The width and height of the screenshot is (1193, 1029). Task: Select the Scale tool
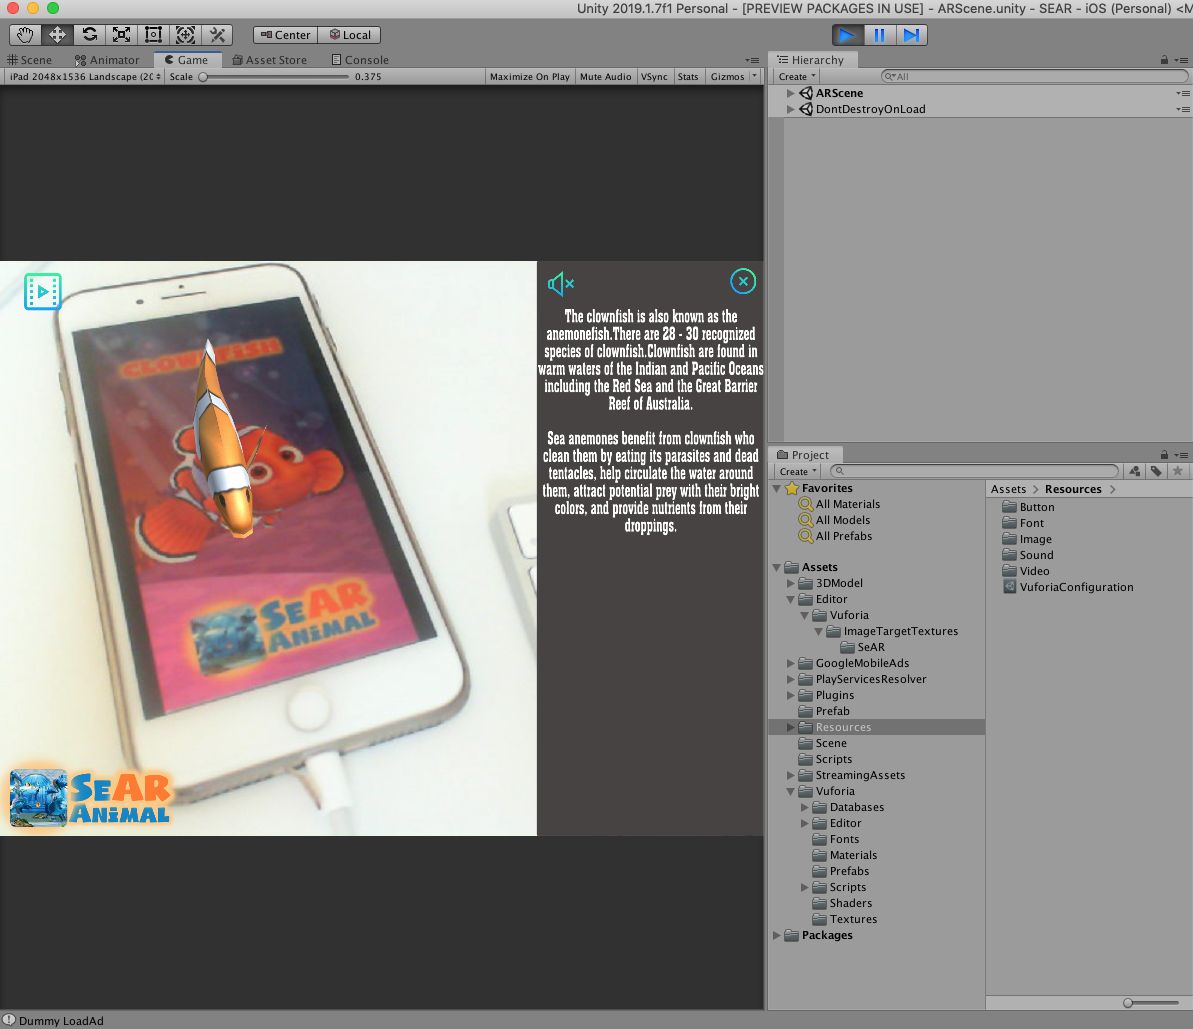(x=121, y=35)
